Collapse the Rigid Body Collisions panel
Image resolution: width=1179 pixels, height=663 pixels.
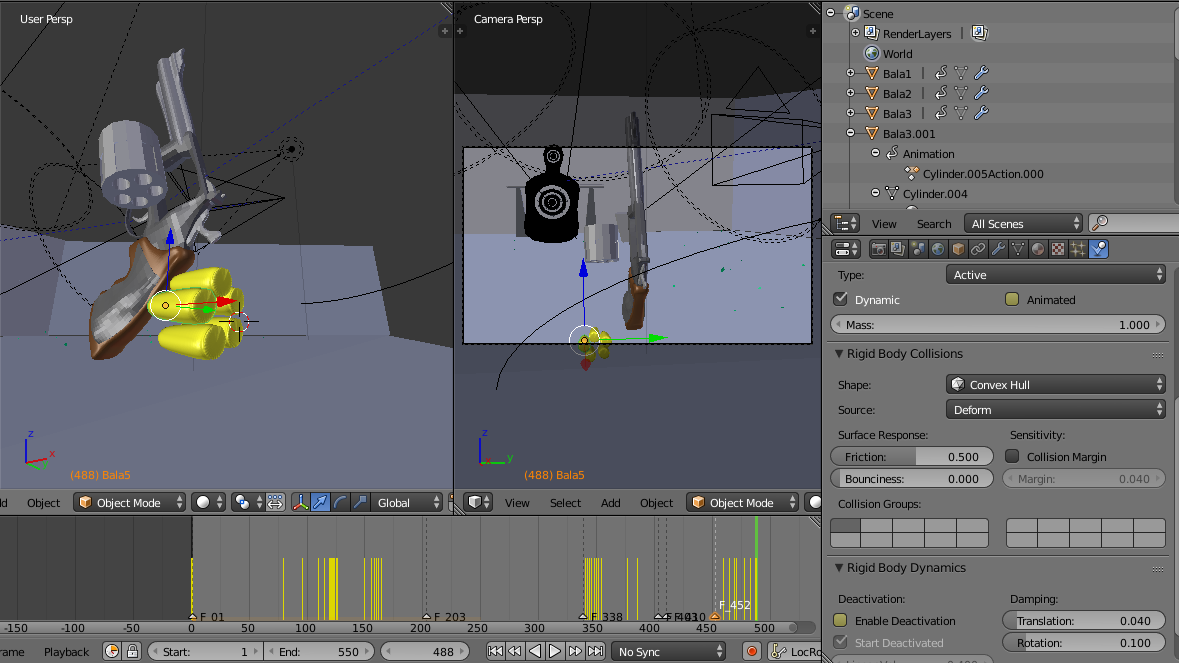[840, 354]
